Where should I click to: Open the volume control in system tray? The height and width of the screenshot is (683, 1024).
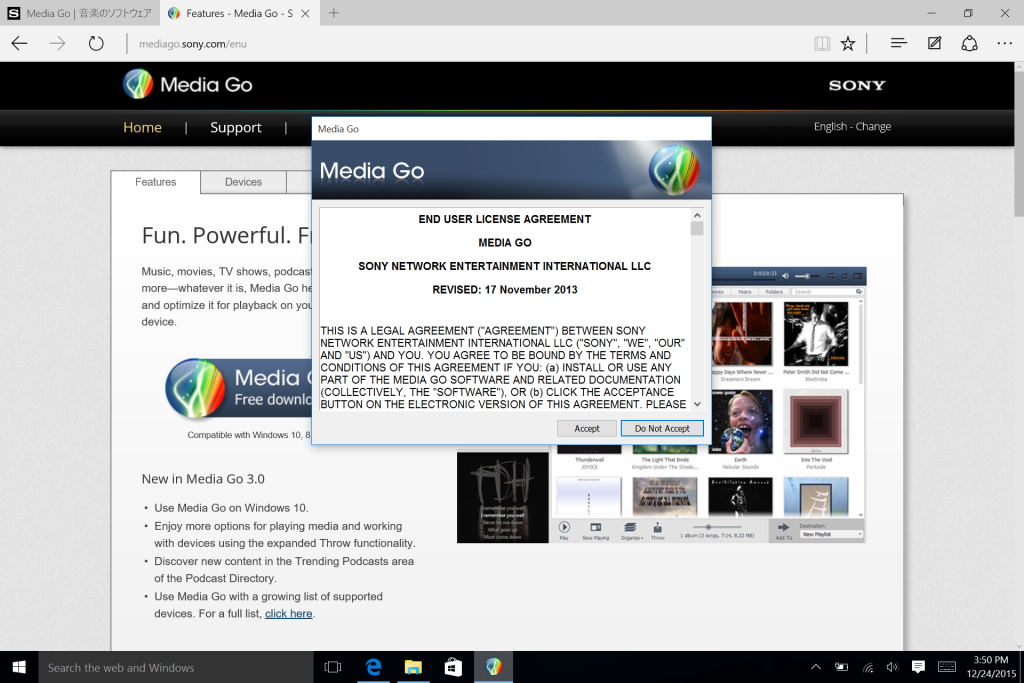tap(892, 667)
